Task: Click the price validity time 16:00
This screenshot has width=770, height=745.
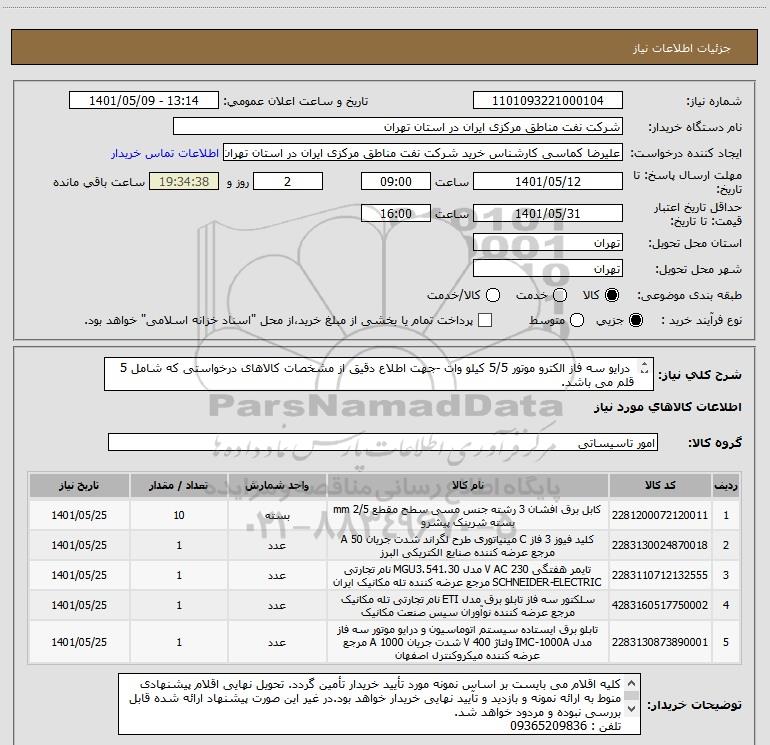Action: click(396, 213)
